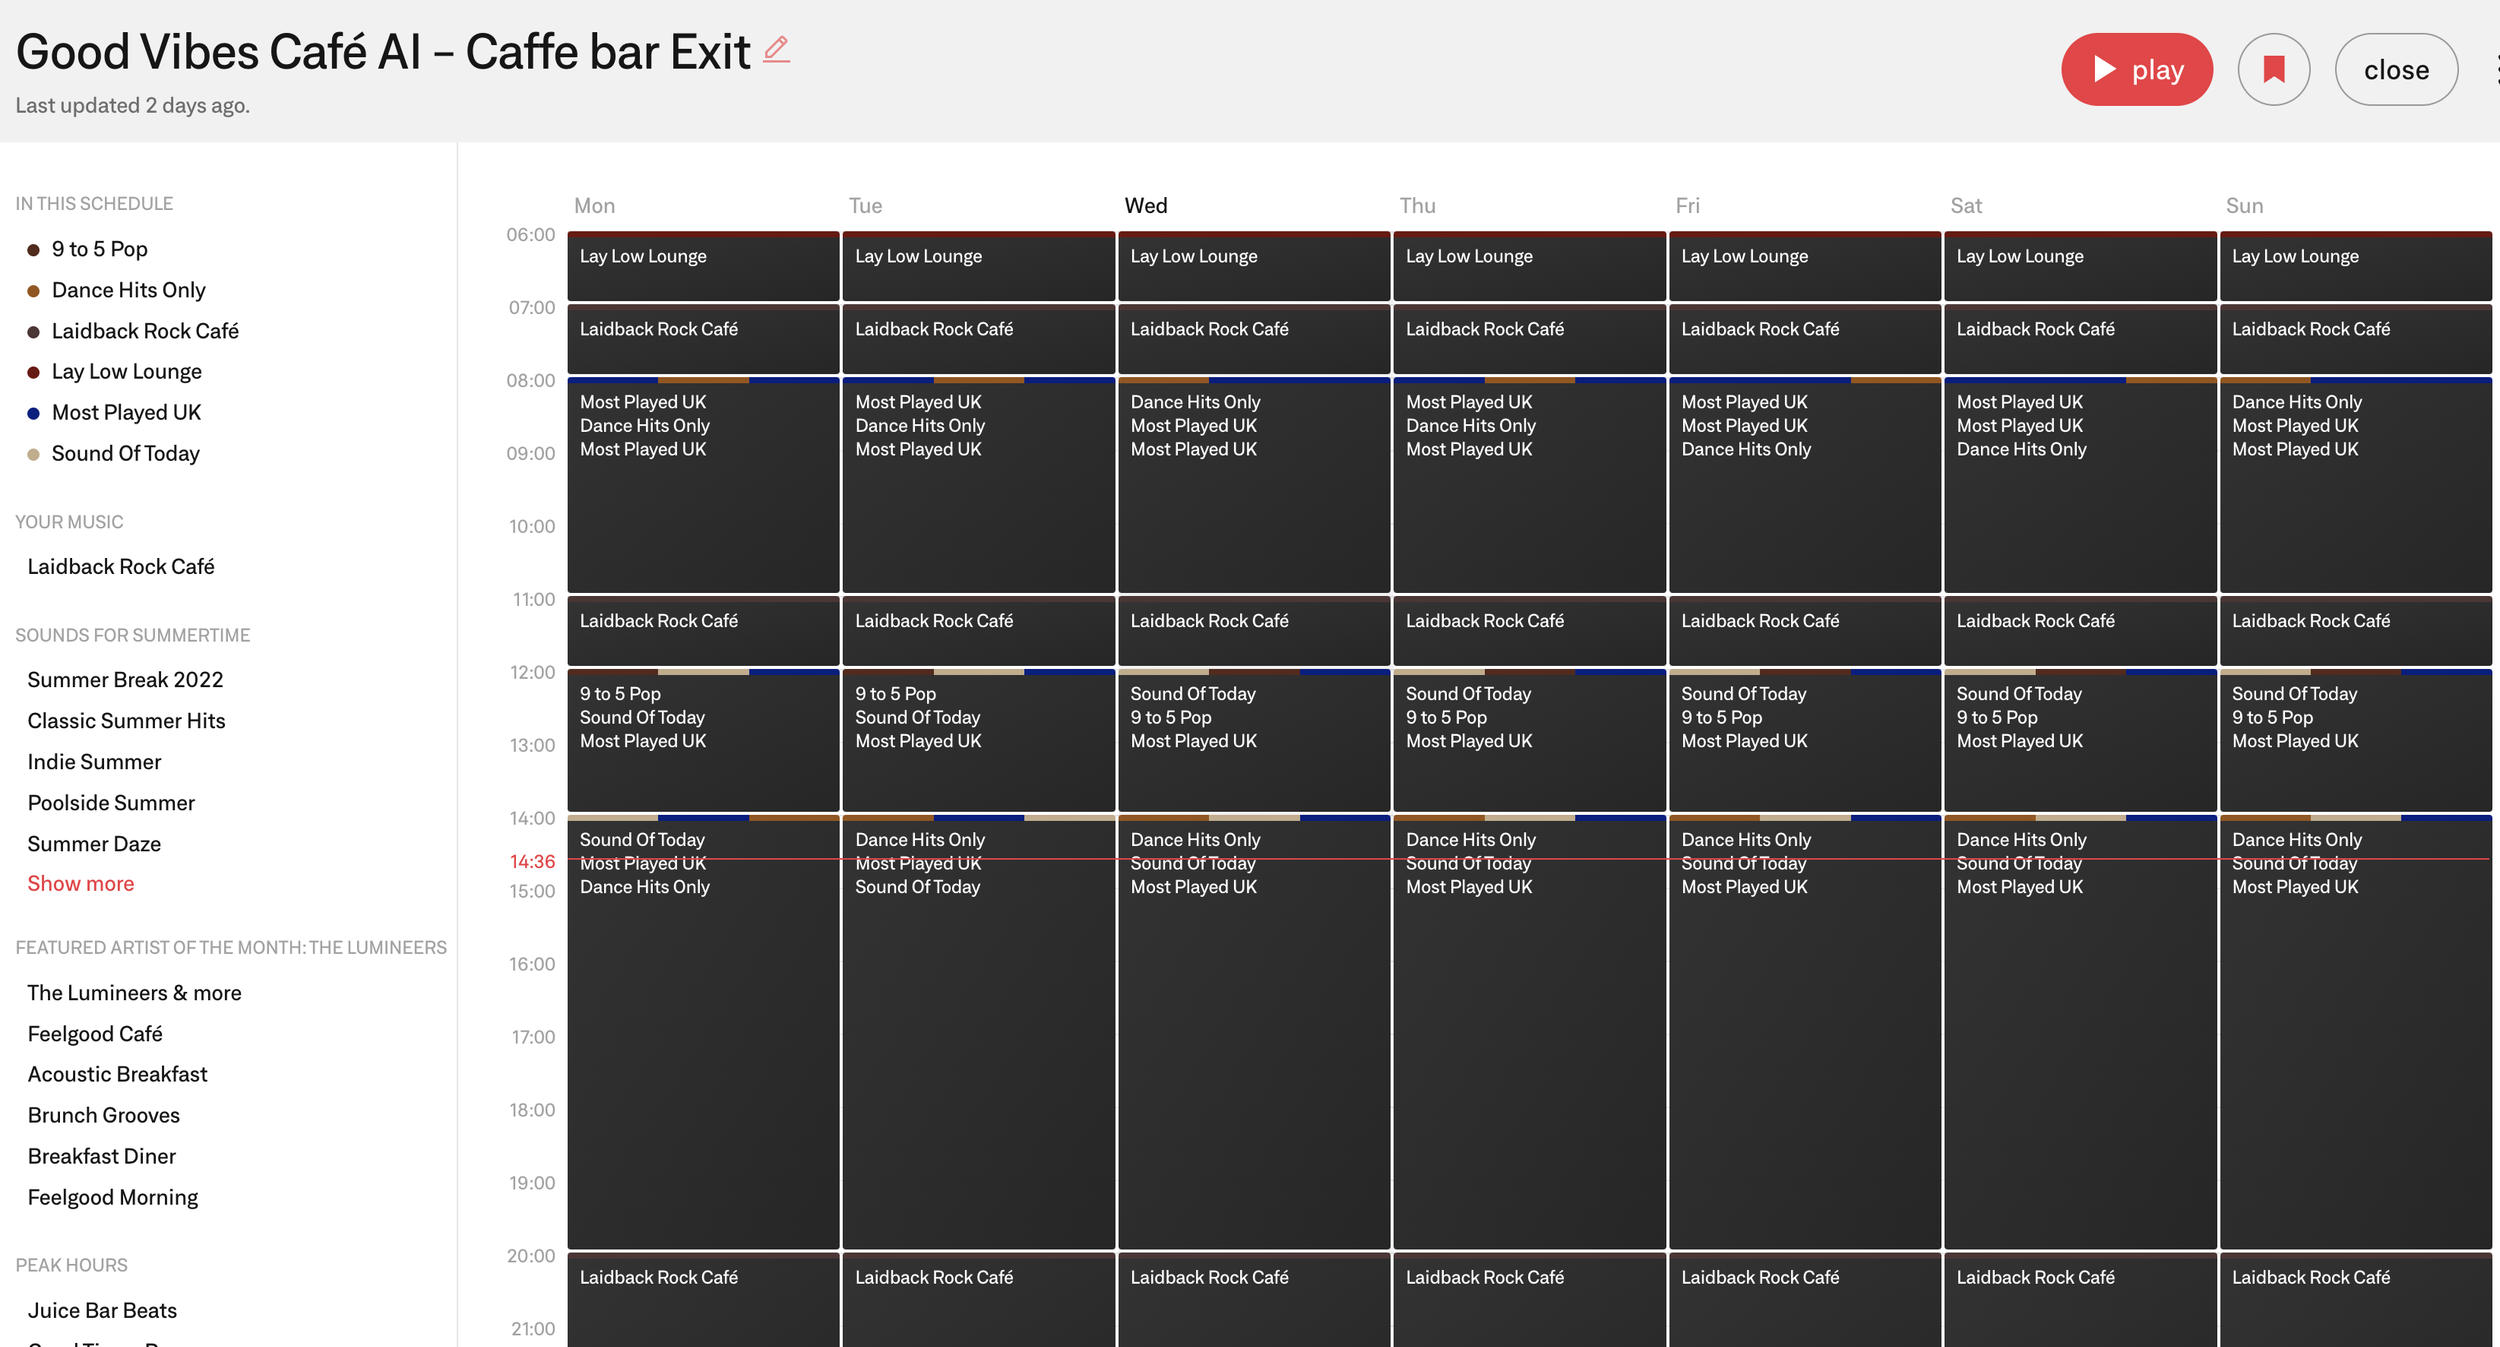Open Laidback Rock Café under Your Music
The height and width of the screenshot is (1347, 2500).
pyautogui.click(x=120, y=566)
